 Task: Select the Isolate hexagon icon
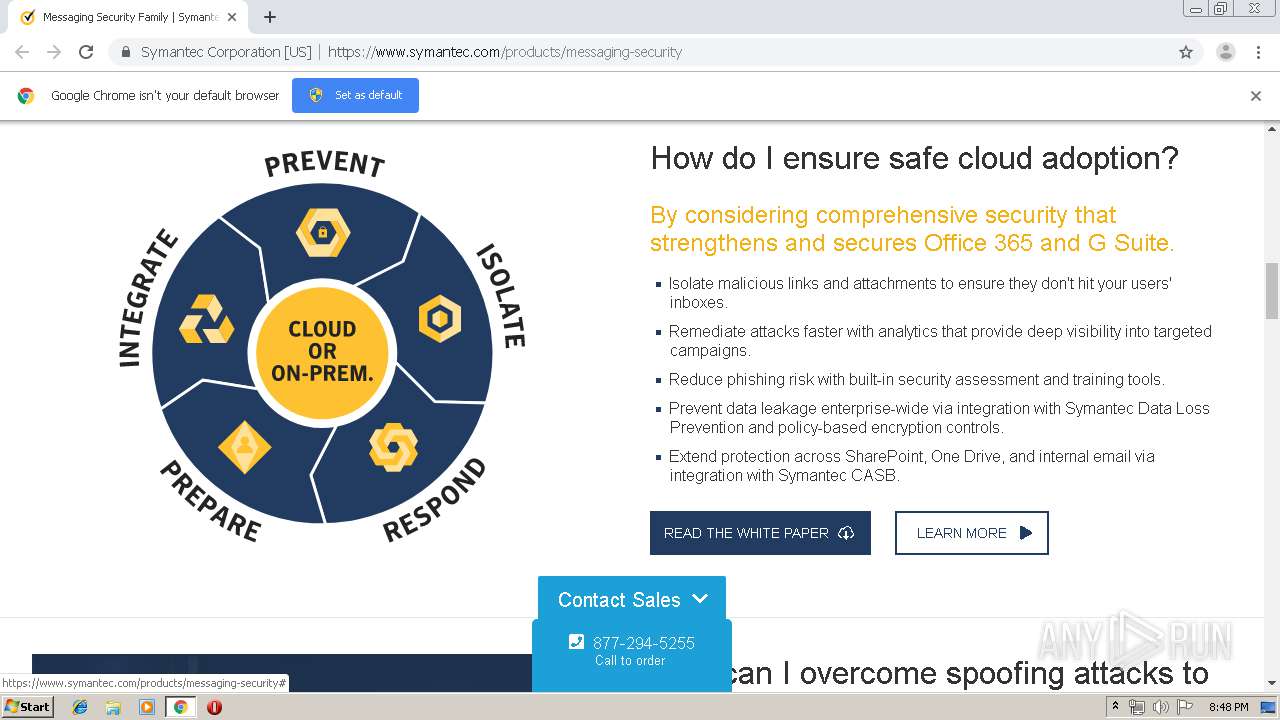tap(439, 319)
